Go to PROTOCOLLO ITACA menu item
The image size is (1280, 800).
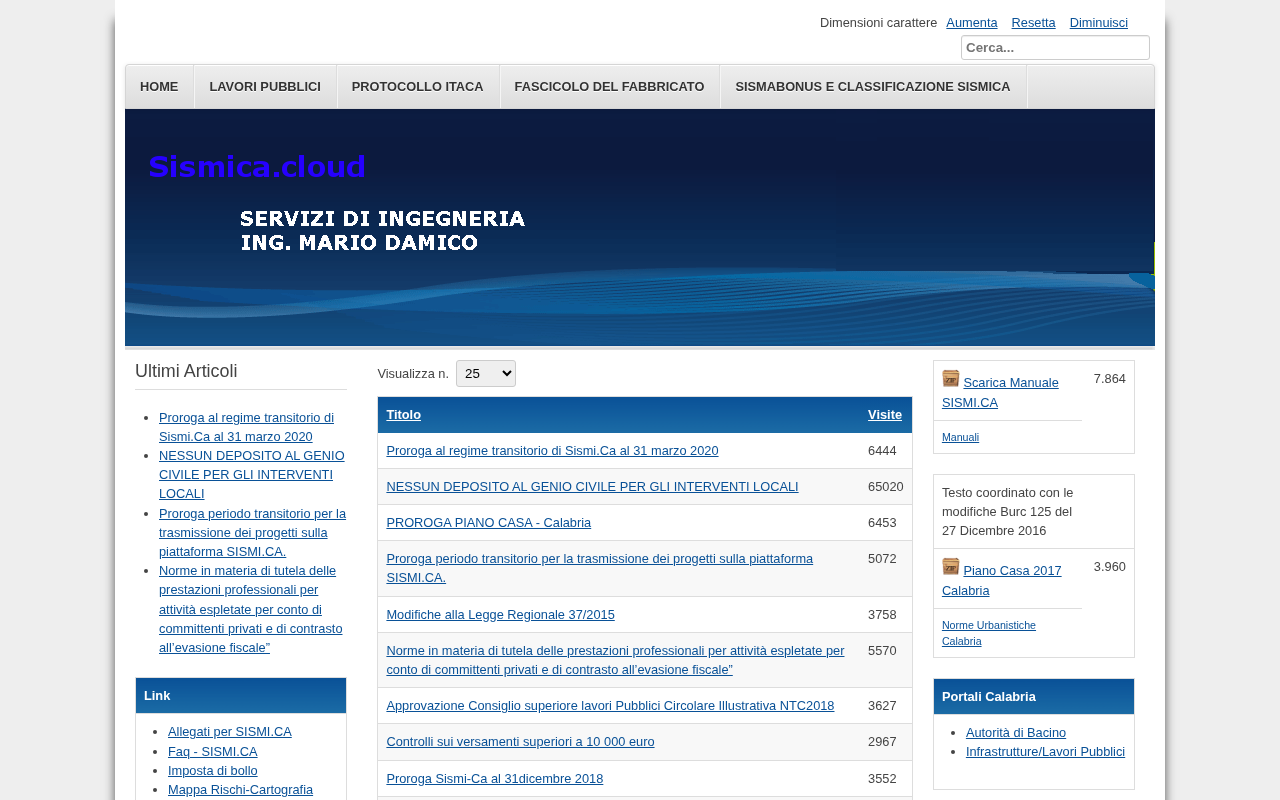click(x=418, y=87)
